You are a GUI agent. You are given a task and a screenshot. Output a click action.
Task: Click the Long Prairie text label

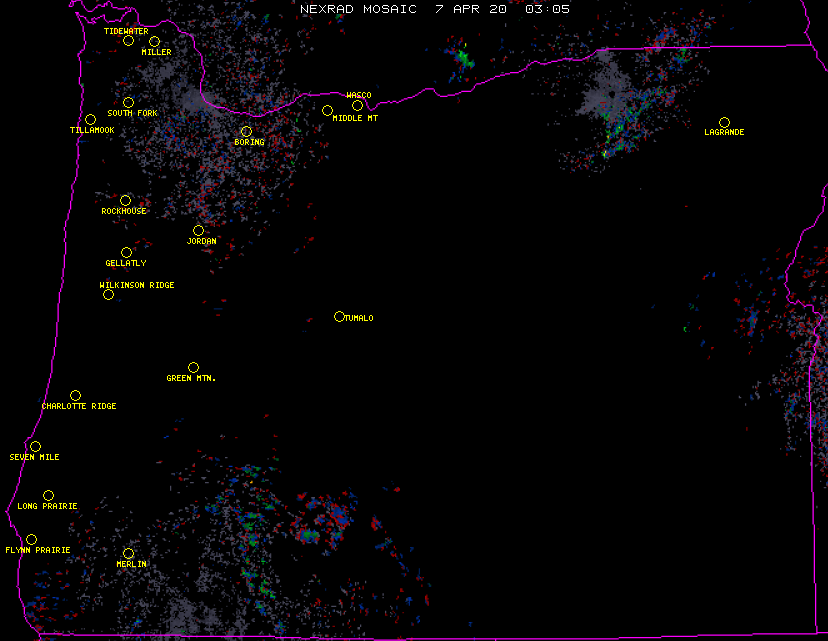click(x=47, y=507)
